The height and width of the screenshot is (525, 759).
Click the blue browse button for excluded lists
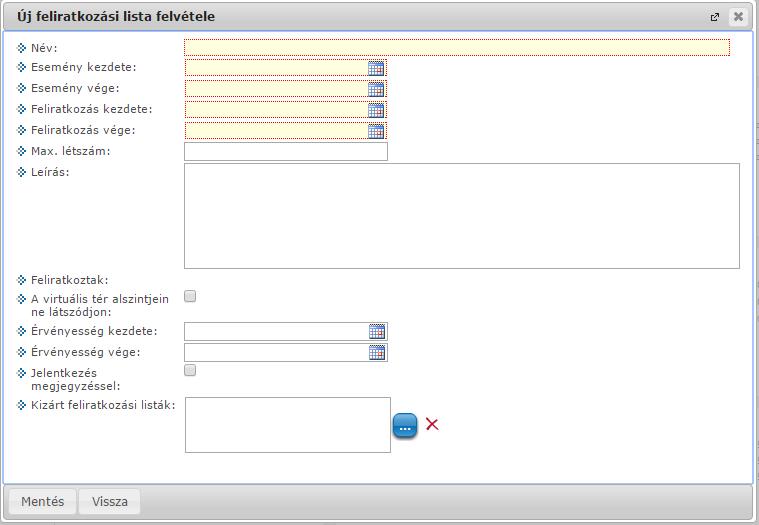[405, 426]
